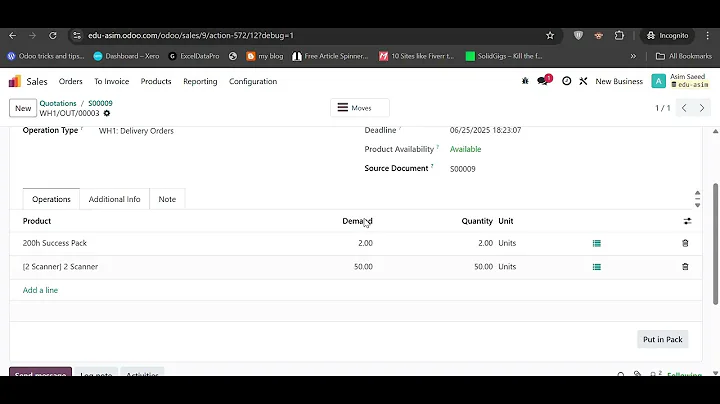Delete the 2 Scanner line

[685, 267]
